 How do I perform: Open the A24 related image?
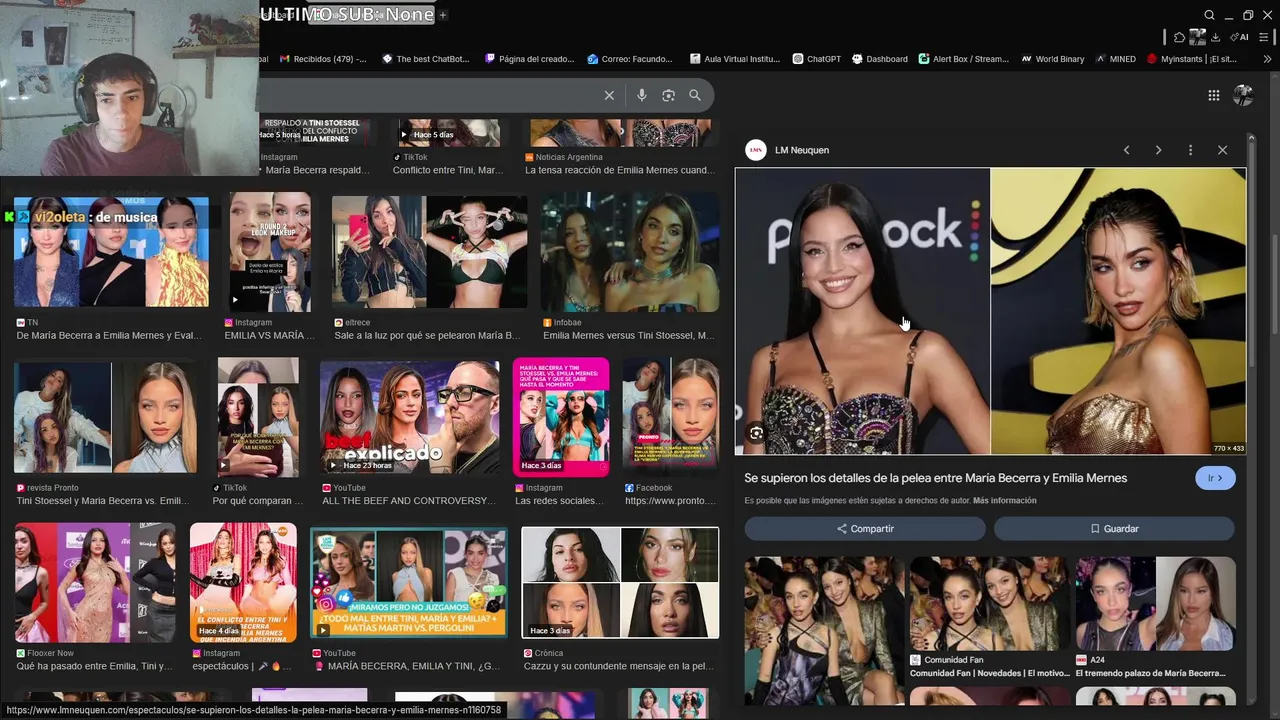point(1156,602)
